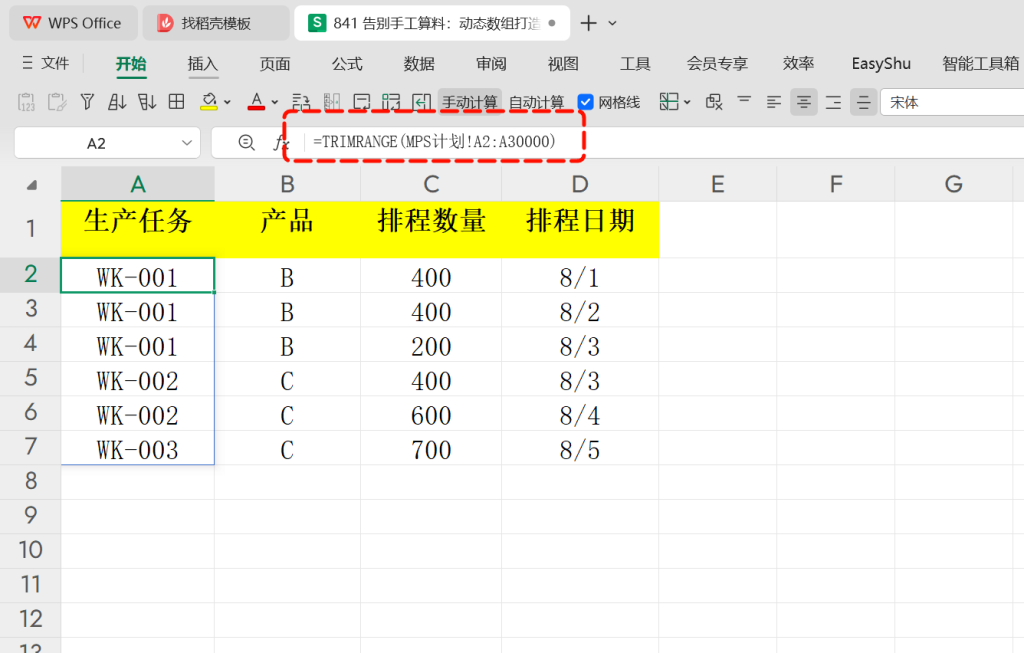
Task: Open the Name Box dropdown arrow
Action: pyautogui.click(x=187, y=143)
